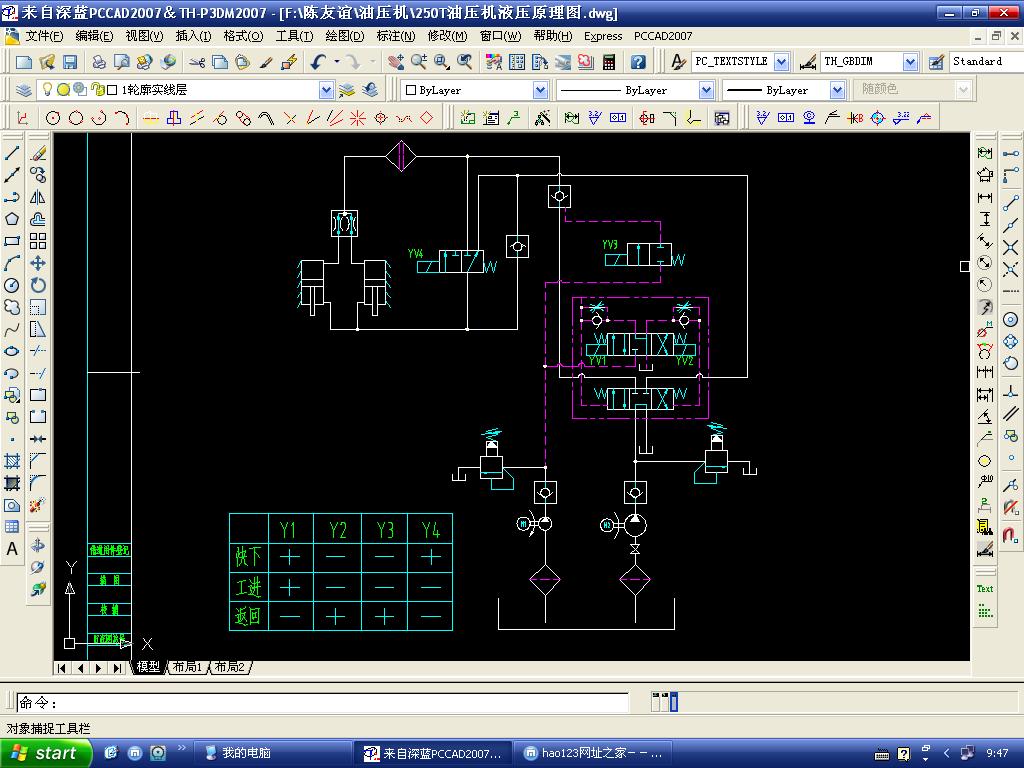Toggle the layer lightbulb on/off

tap(48, 89)
